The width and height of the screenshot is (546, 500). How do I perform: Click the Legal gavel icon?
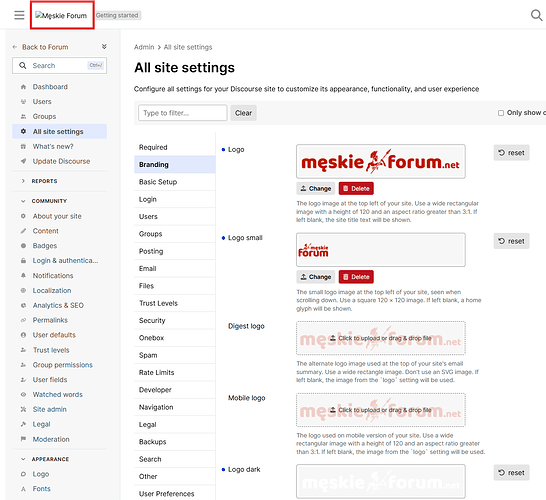coord(23,424)
